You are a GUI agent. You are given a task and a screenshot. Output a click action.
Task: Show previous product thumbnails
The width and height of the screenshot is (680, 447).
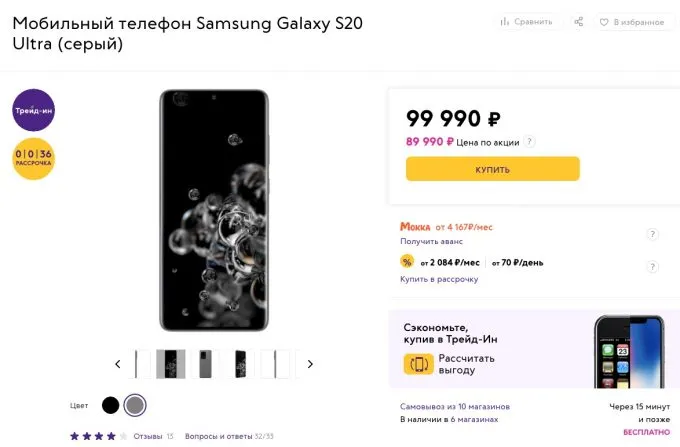(118, 364)
